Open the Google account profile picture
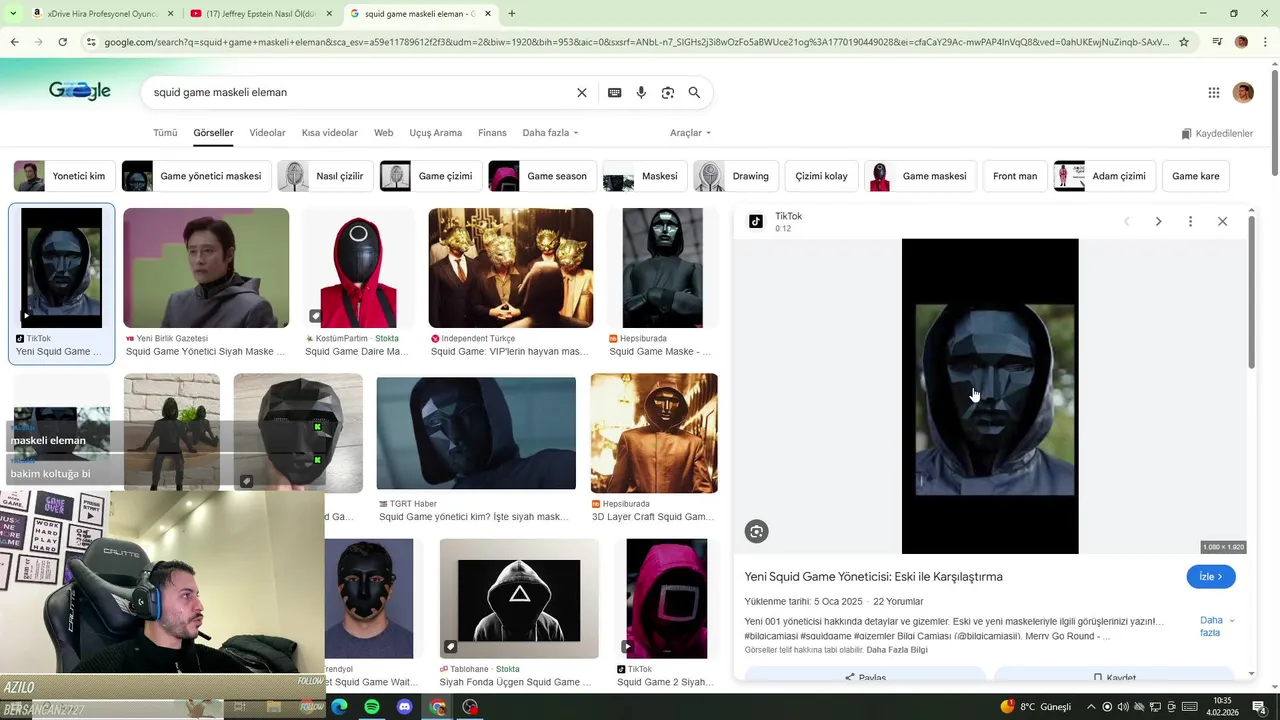The image size is (1280, 720). (1243, 92)
